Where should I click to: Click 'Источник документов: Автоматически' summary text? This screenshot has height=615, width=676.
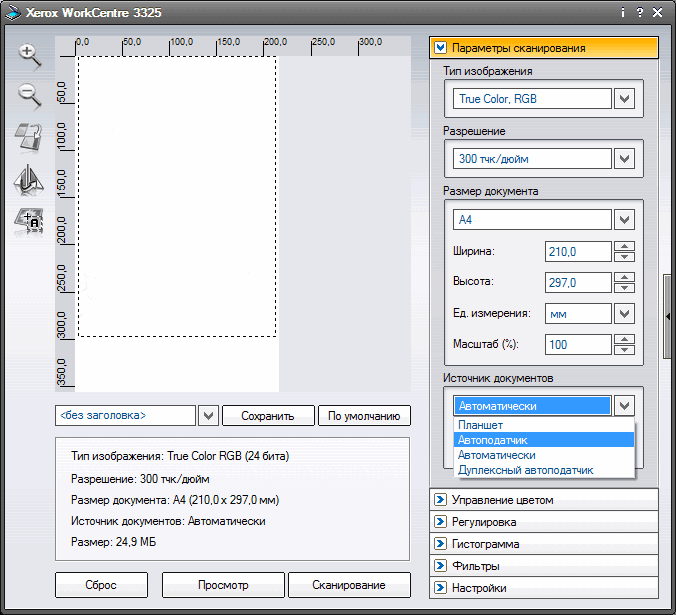[x=168, y=521]
